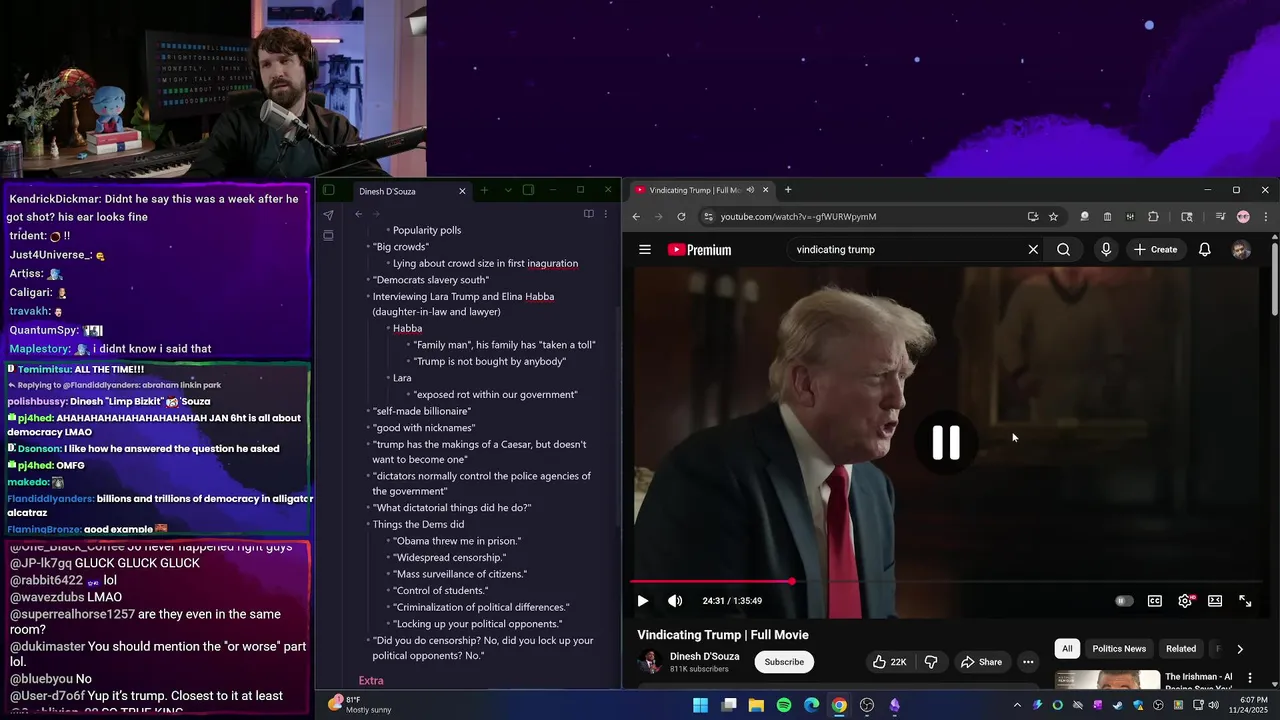Screen dimensions: 1280x720
Task: Turn on closed captions (CC)
Action: click(x=1155, y=601)
